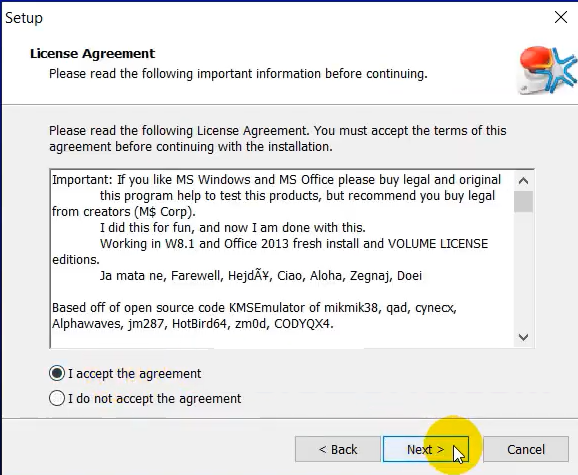Place cursor on 'Important: If you like MS Windows' line
Viewport: 578px width, 475px height.
[x=276, y=180]
